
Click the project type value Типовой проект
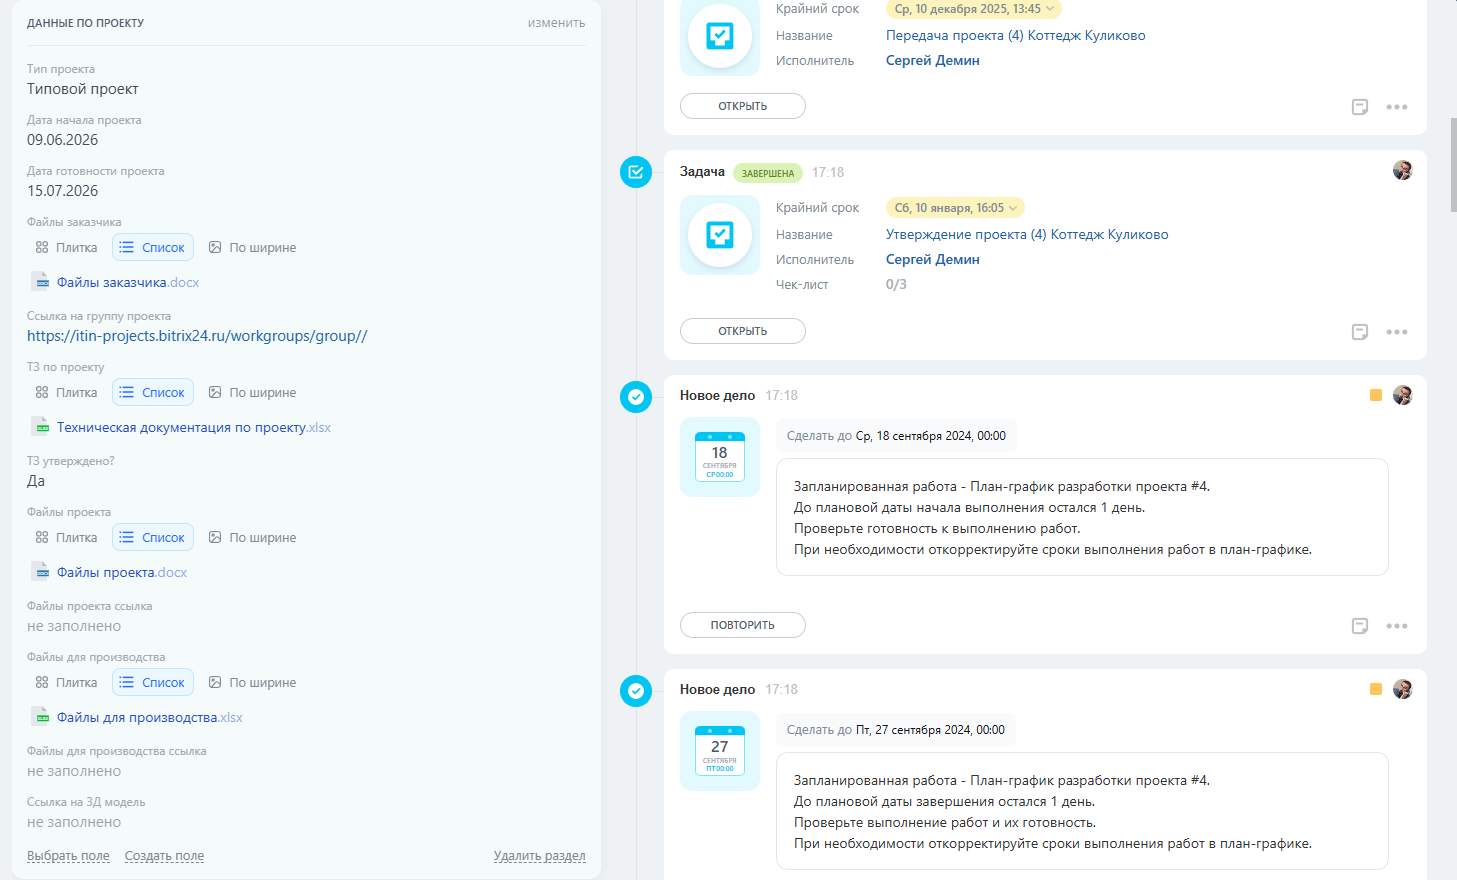click(x=83, y=89)
